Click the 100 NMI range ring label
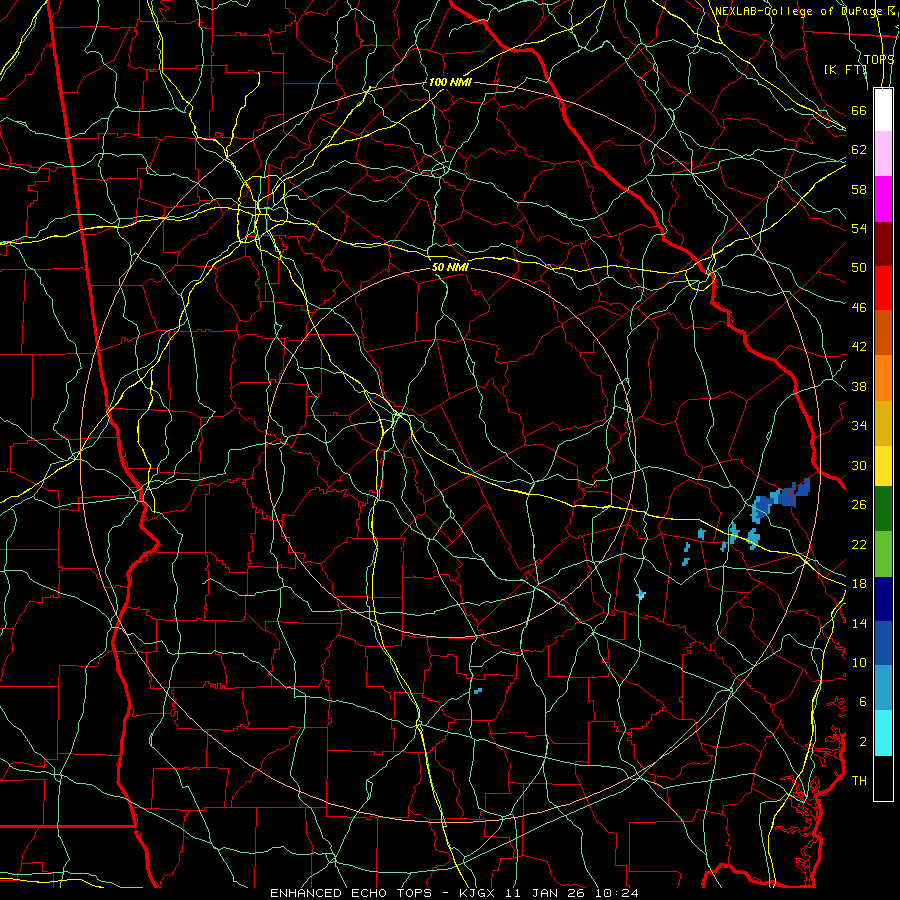 tap(450, 82)
